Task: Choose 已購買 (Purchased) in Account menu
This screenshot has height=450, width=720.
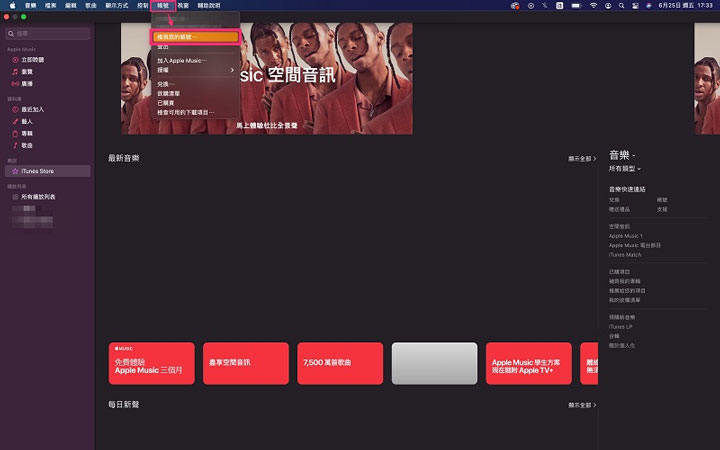Action: (x=196, y=103)
